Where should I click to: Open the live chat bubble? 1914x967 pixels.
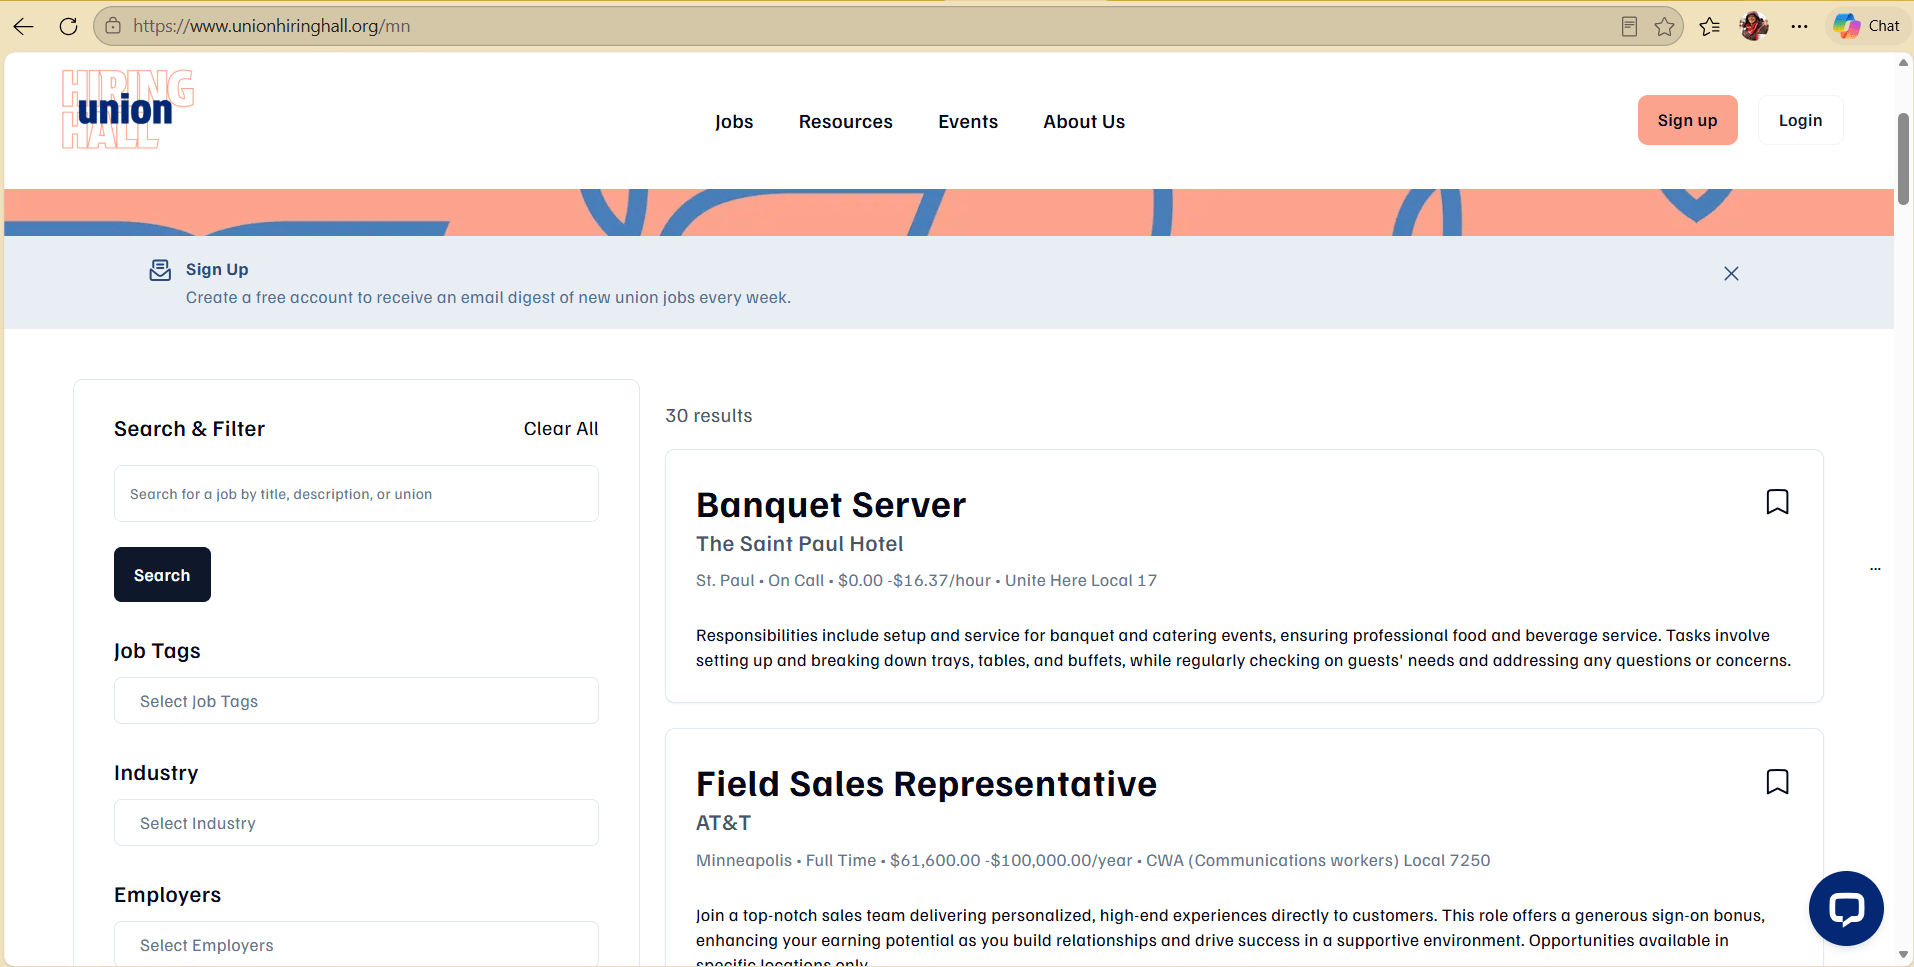[1846, 908]
